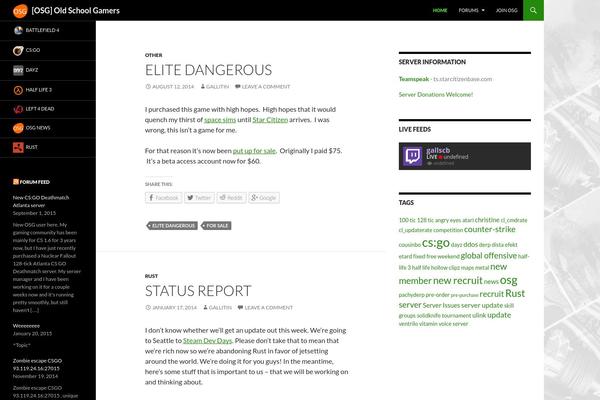
Task: Click the OSG orange logo in header
Action: click(x=20, y=11)
